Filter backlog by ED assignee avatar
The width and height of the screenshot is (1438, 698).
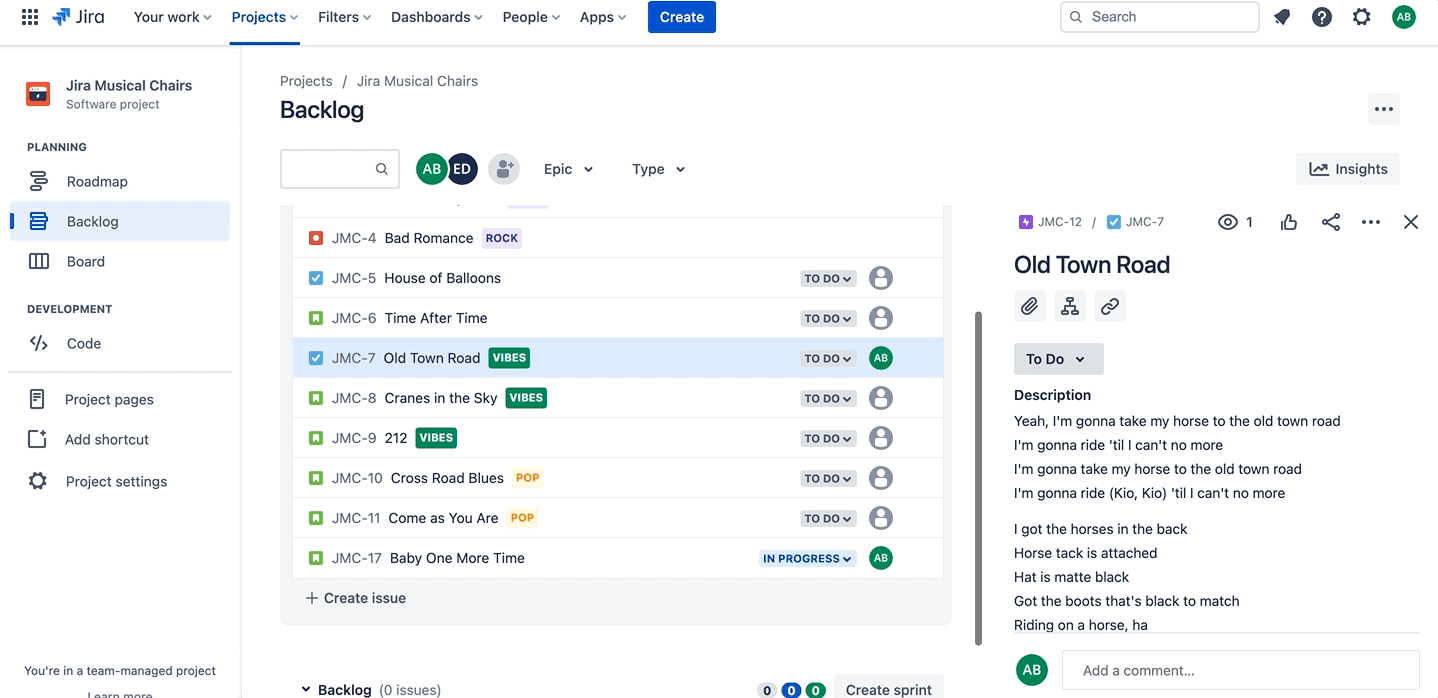[461, 169]
